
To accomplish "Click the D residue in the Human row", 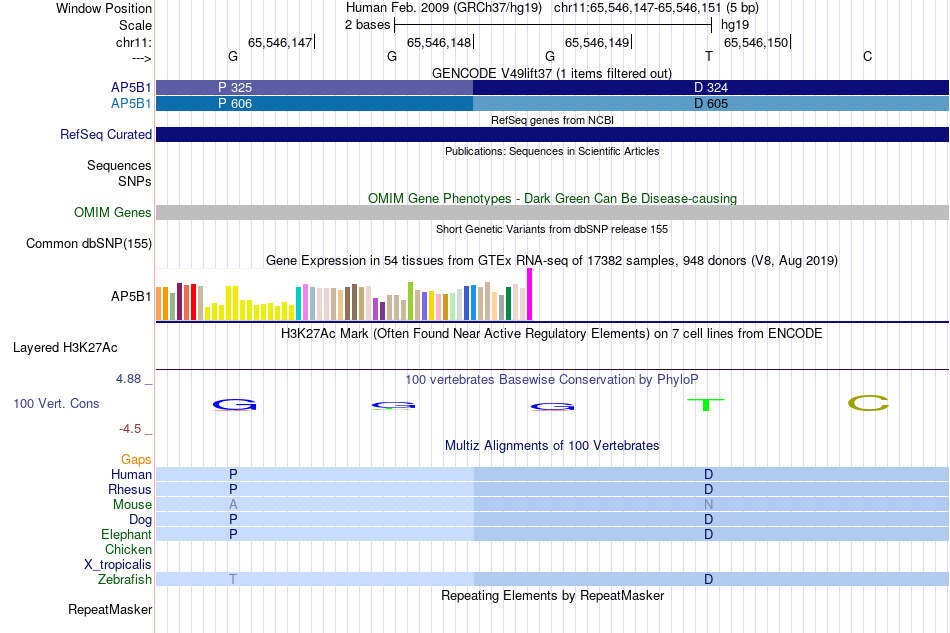I will 708,474.
